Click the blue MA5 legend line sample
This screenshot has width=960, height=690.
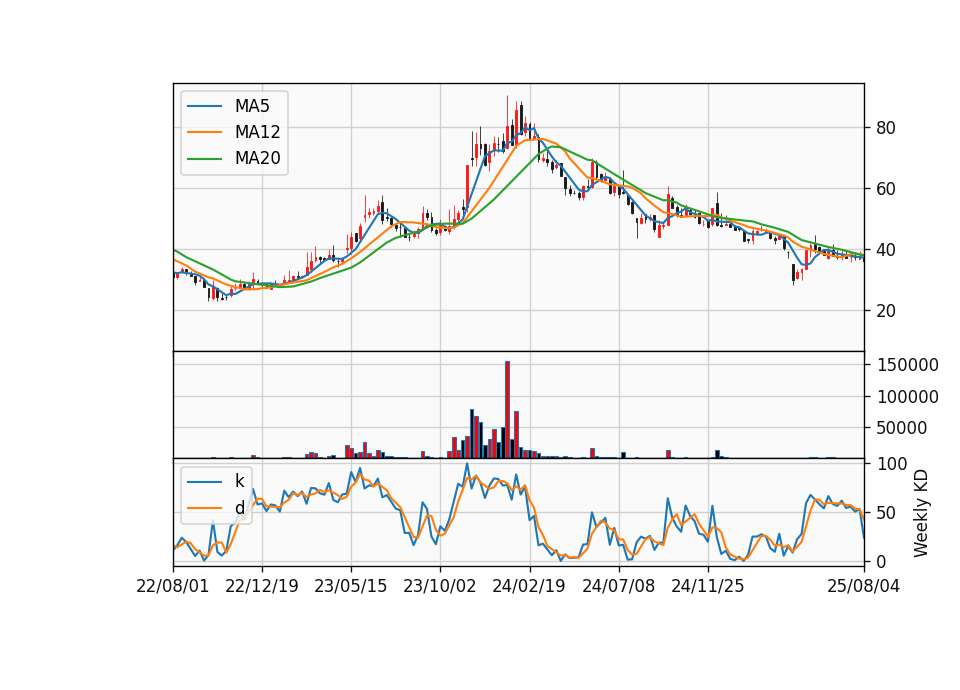[204, 106]
